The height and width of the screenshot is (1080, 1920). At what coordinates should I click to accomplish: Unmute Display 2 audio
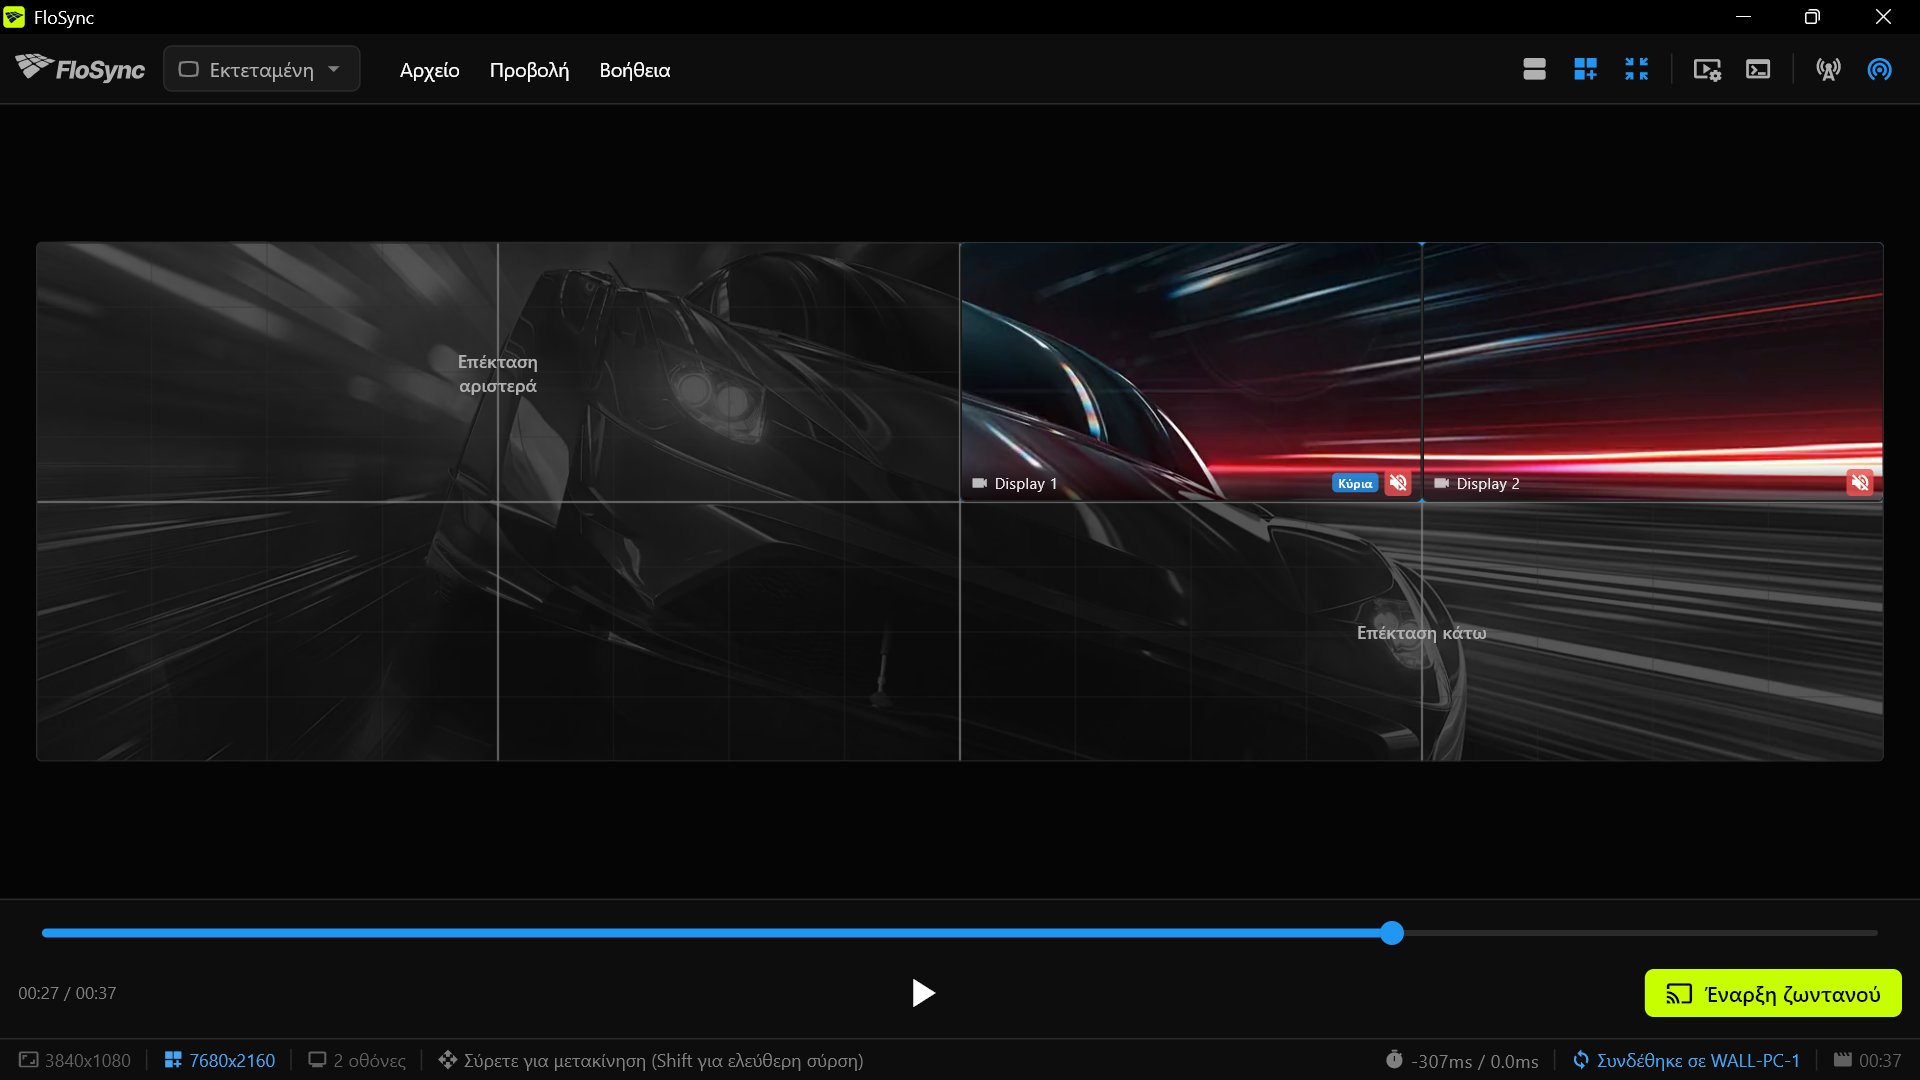(1860, 483)
